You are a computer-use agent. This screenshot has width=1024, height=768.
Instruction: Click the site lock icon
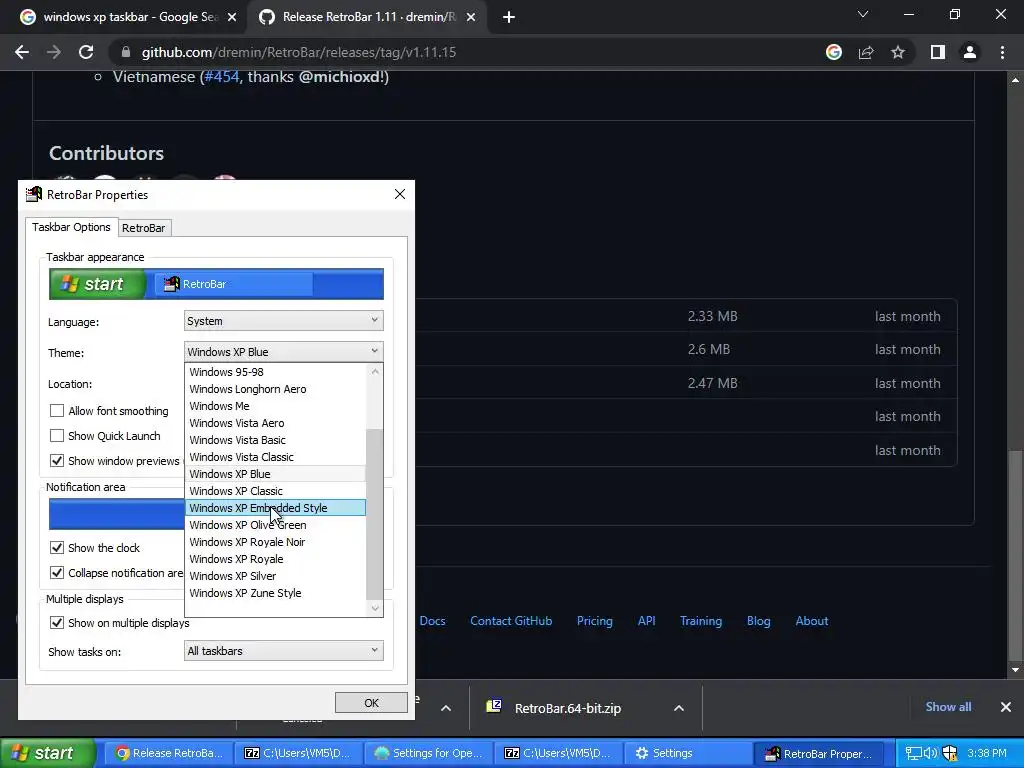pyautogui.click(x=126, y=52)
